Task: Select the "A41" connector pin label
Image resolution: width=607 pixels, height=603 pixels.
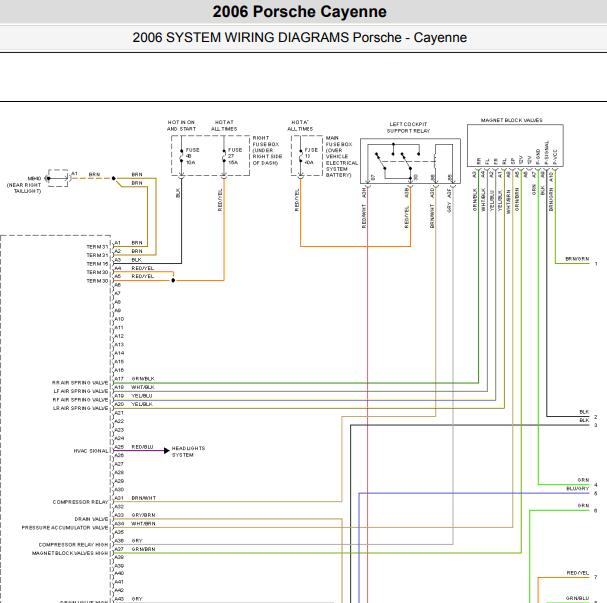Action: pyautogui.click(x=119, y=582)
